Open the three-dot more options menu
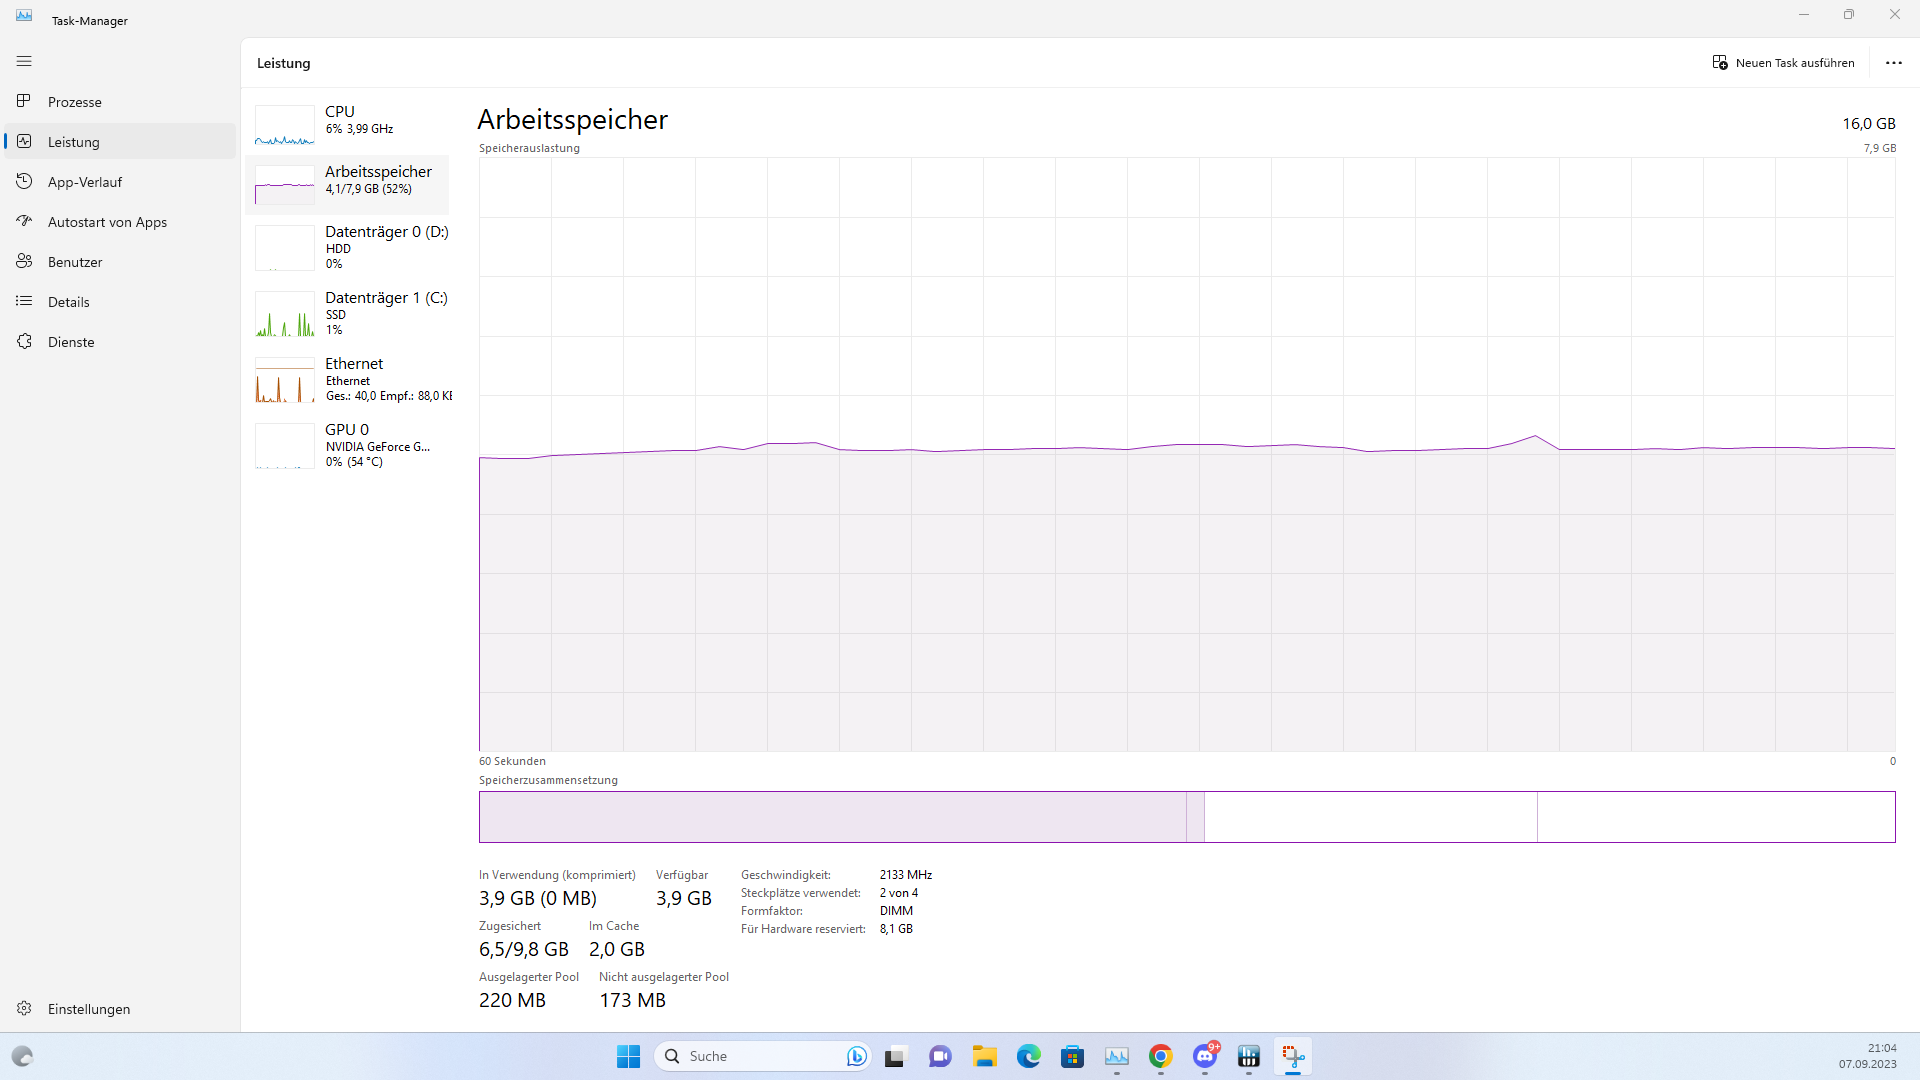Viewport: 1920px width, 1080px height. pos(1893,62)
